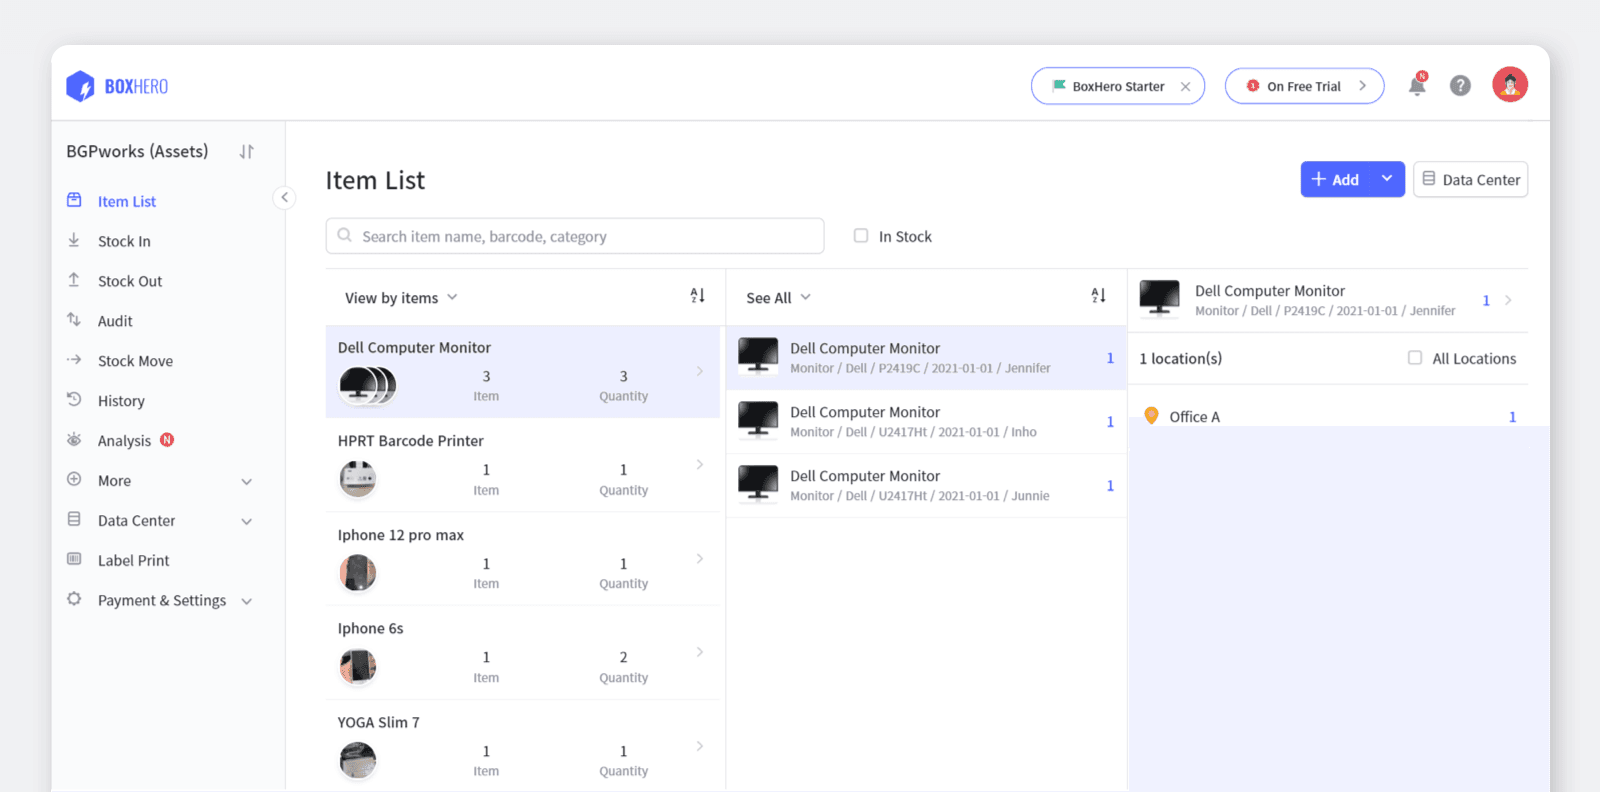This screenshot has height=792, width=1600.
Task: Click the On Free Trial button
Action: 1304,86
